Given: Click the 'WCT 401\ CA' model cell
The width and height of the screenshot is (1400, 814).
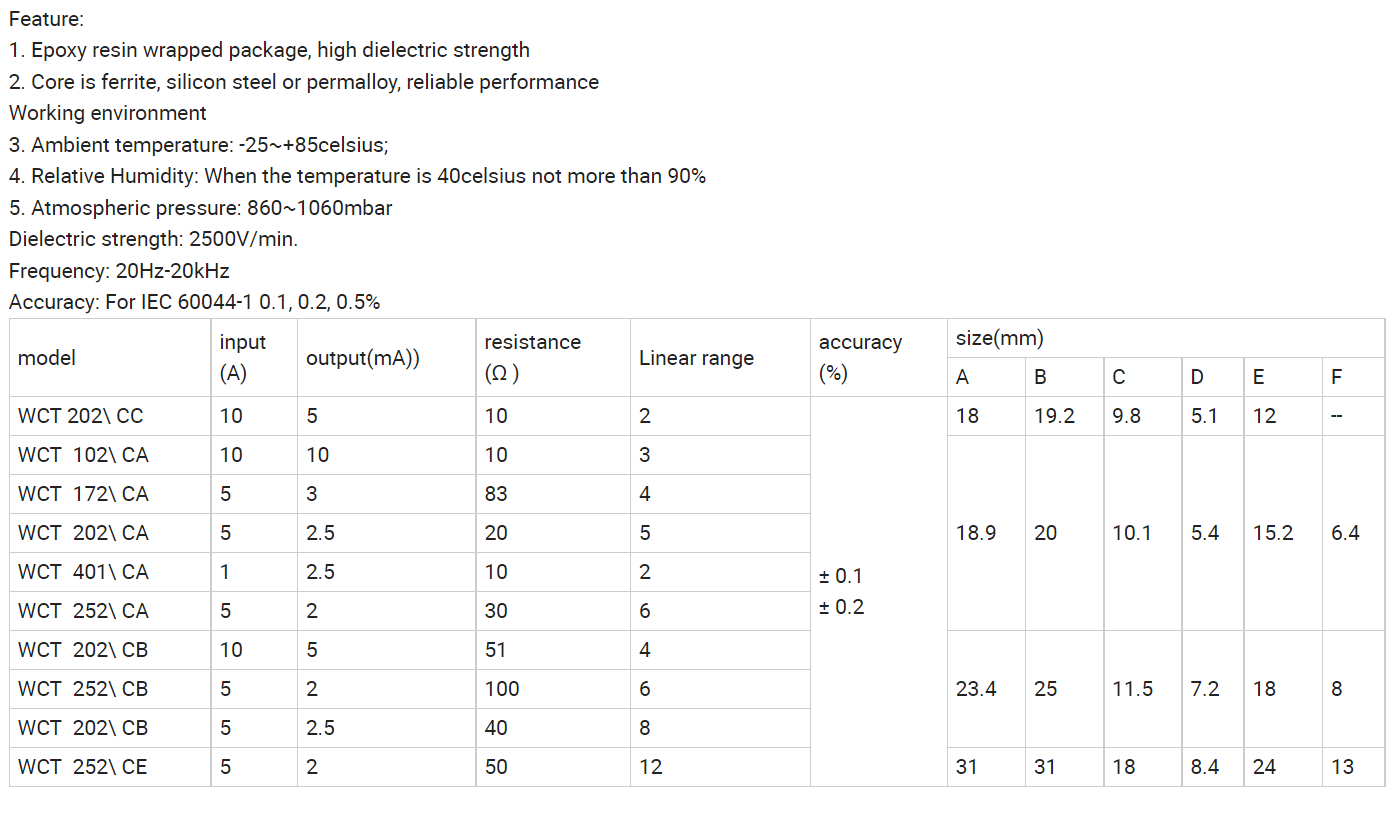Looking at the screenshot, I should click(x=110, y=572).
